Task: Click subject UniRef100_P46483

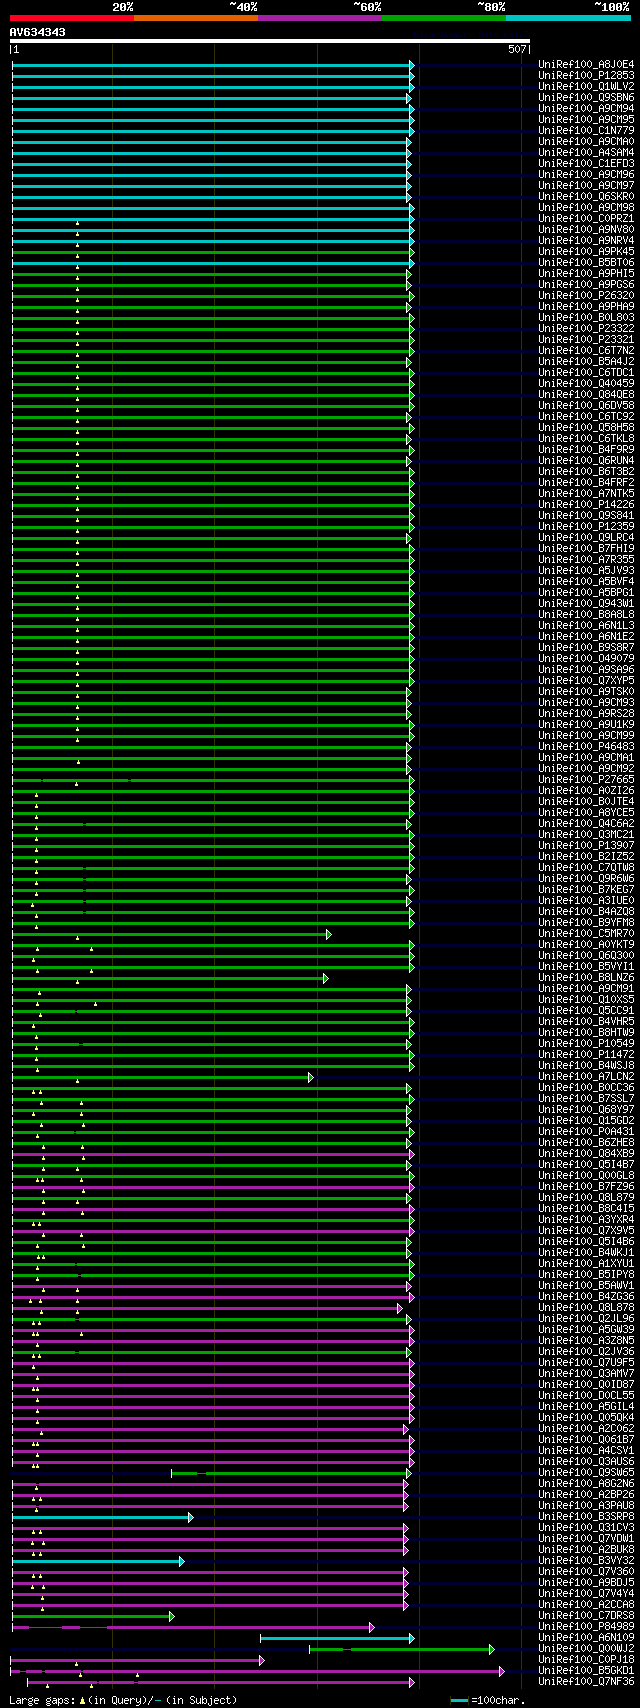Action: (x=586, y=746)
